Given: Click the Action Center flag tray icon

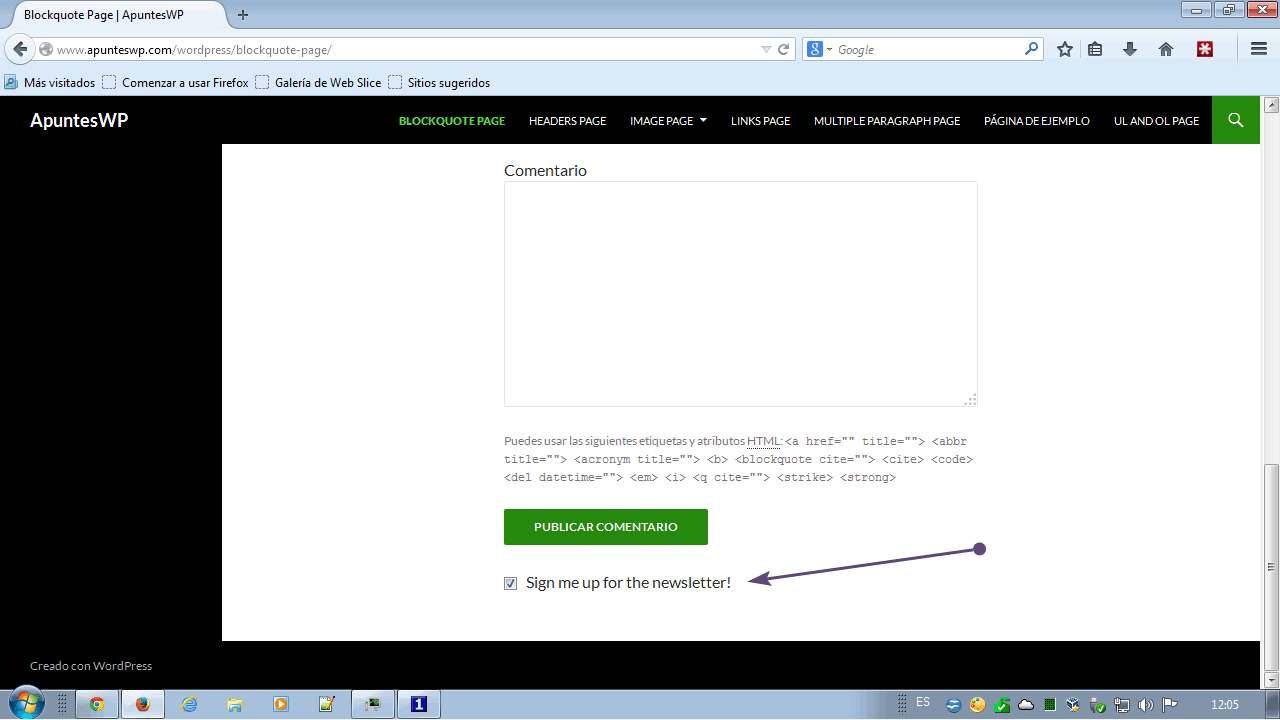Looking at the screenshot, I should pos(1169,704).
